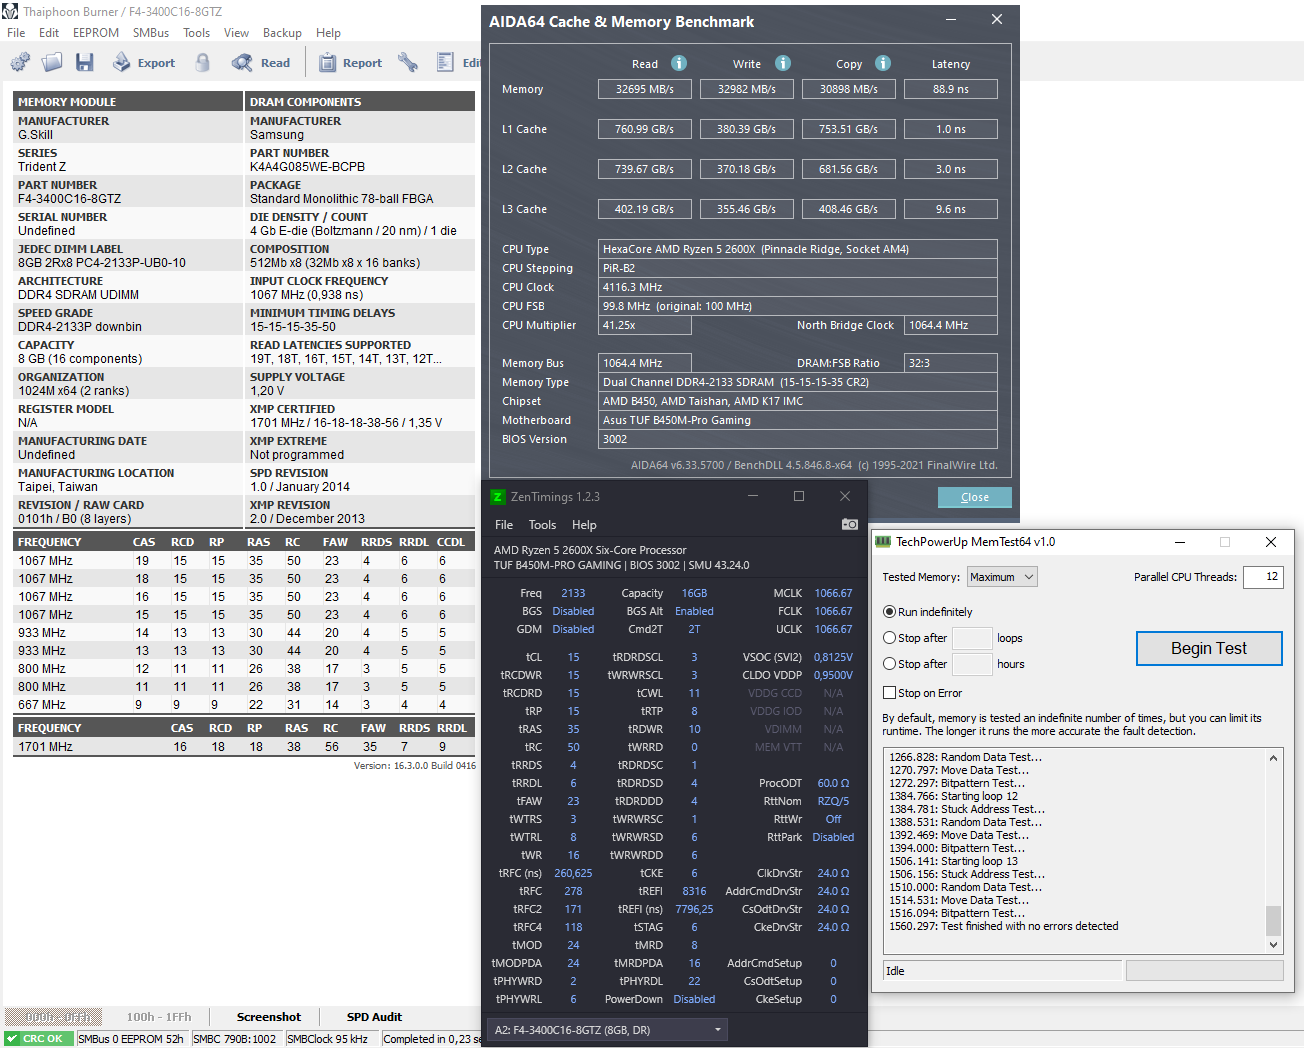
Task: Click the ProcODT value 60.0 Ω
Action: click(833, 783)
